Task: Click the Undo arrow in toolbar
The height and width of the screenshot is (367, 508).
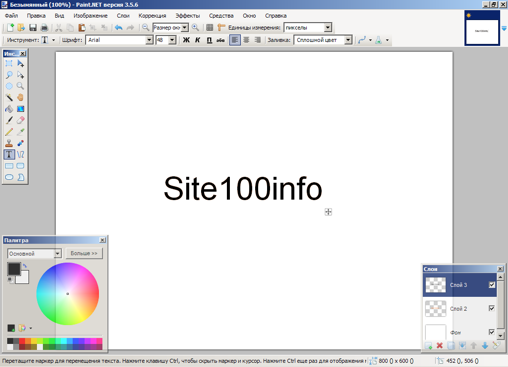Action: pos(119,28)
